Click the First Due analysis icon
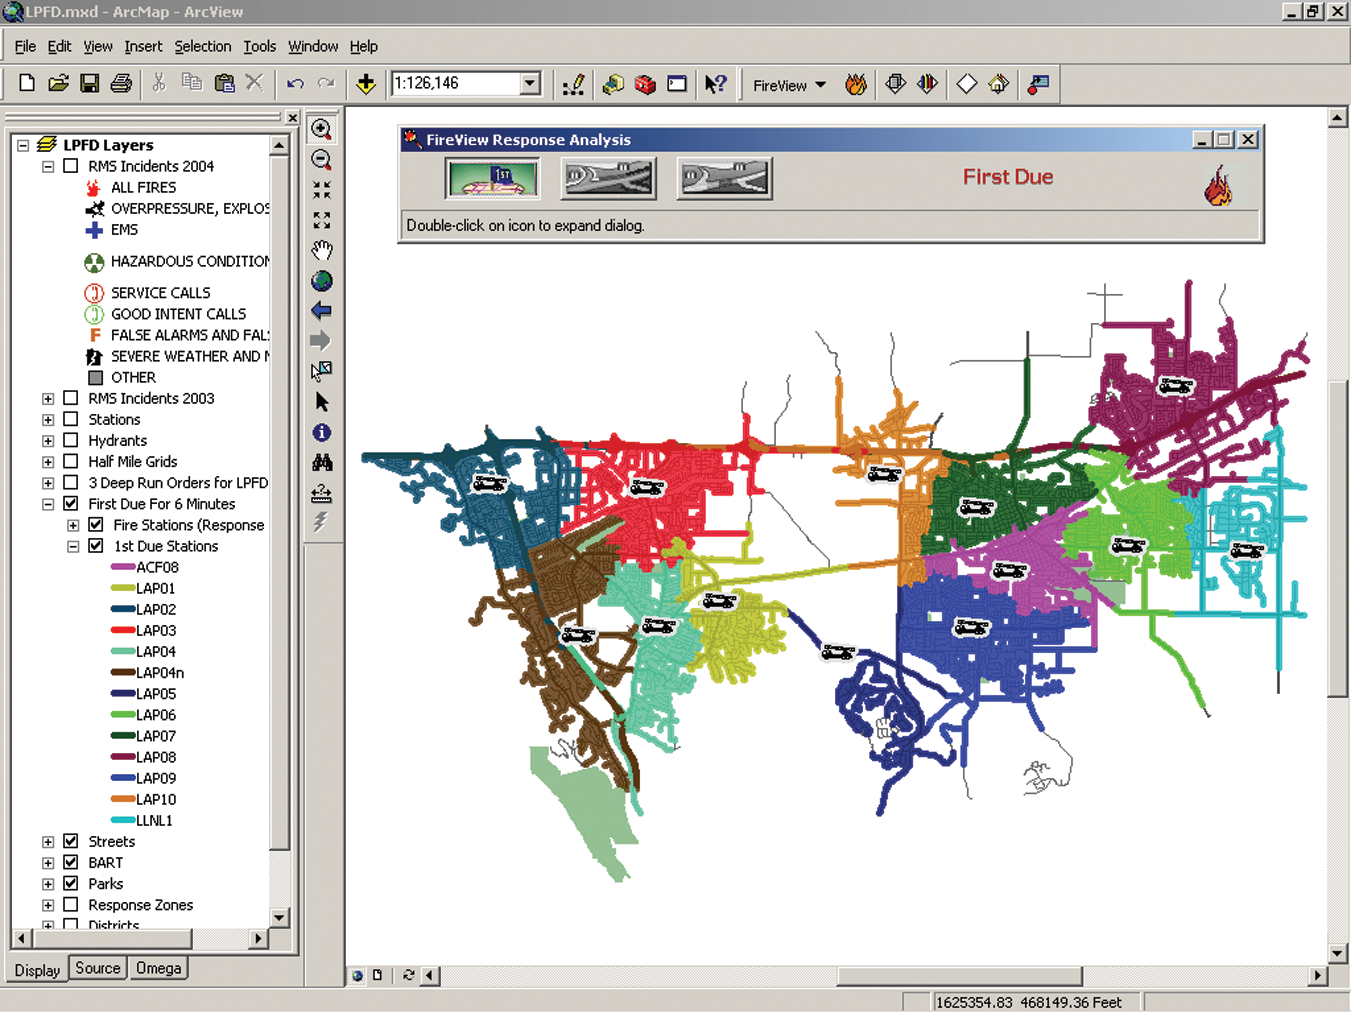The image size is (1351, 1013). [492, 179]
